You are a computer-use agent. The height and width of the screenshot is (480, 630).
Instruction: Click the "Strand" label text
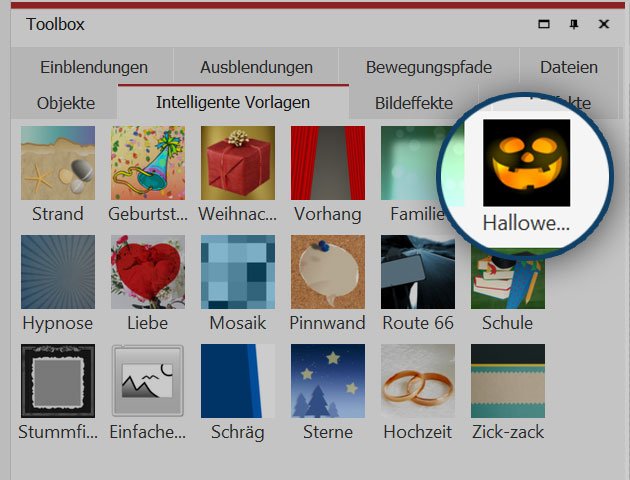(58, 214)
